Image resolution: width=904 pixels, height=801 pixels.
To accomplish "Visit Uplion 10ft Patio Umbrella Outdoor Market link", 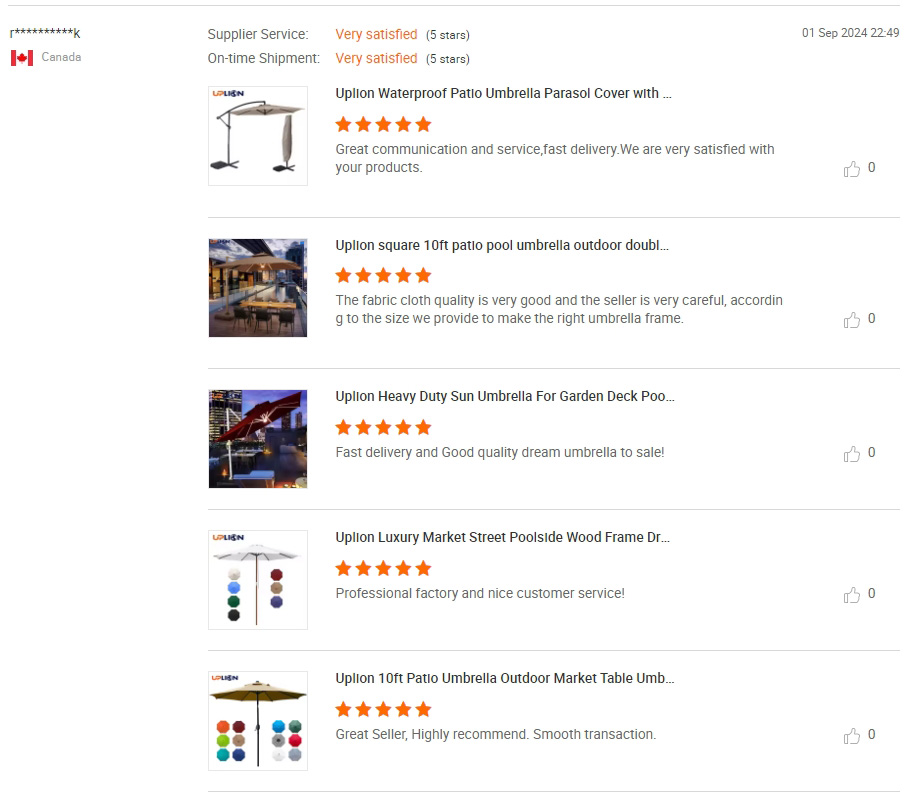I will 505,678.
